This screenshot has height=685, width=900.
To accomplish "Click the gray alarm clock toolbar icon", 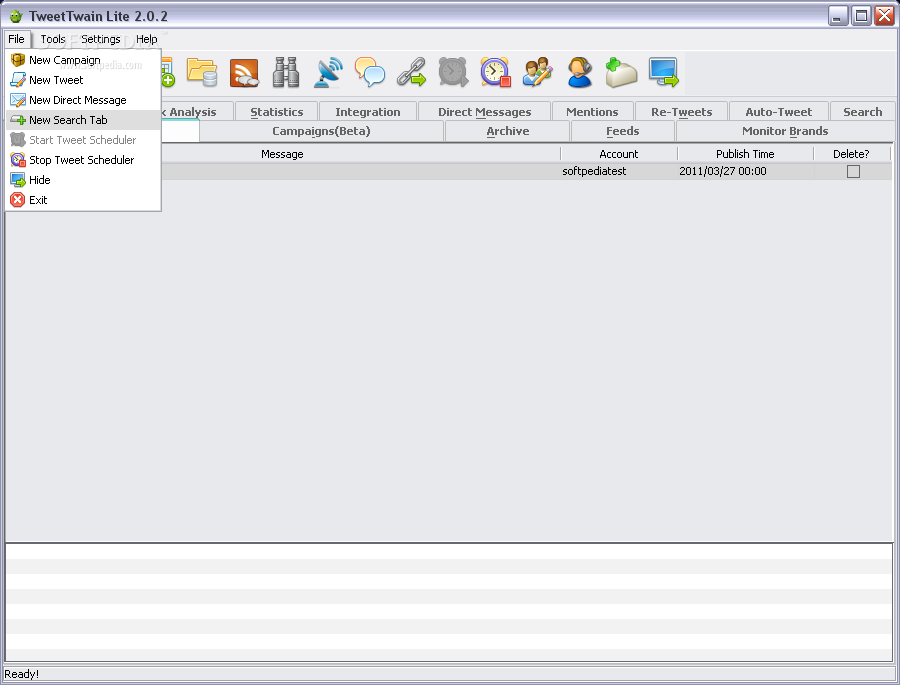I will click(453, 72).
